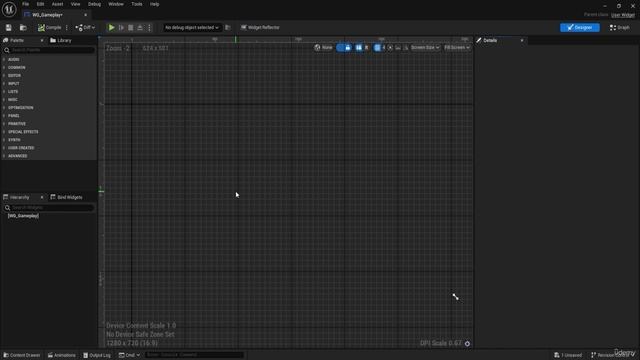Open the debug object selector dropdown
Image resolution: width=640 pixels, height=360 pixels.
pos(191,27)
